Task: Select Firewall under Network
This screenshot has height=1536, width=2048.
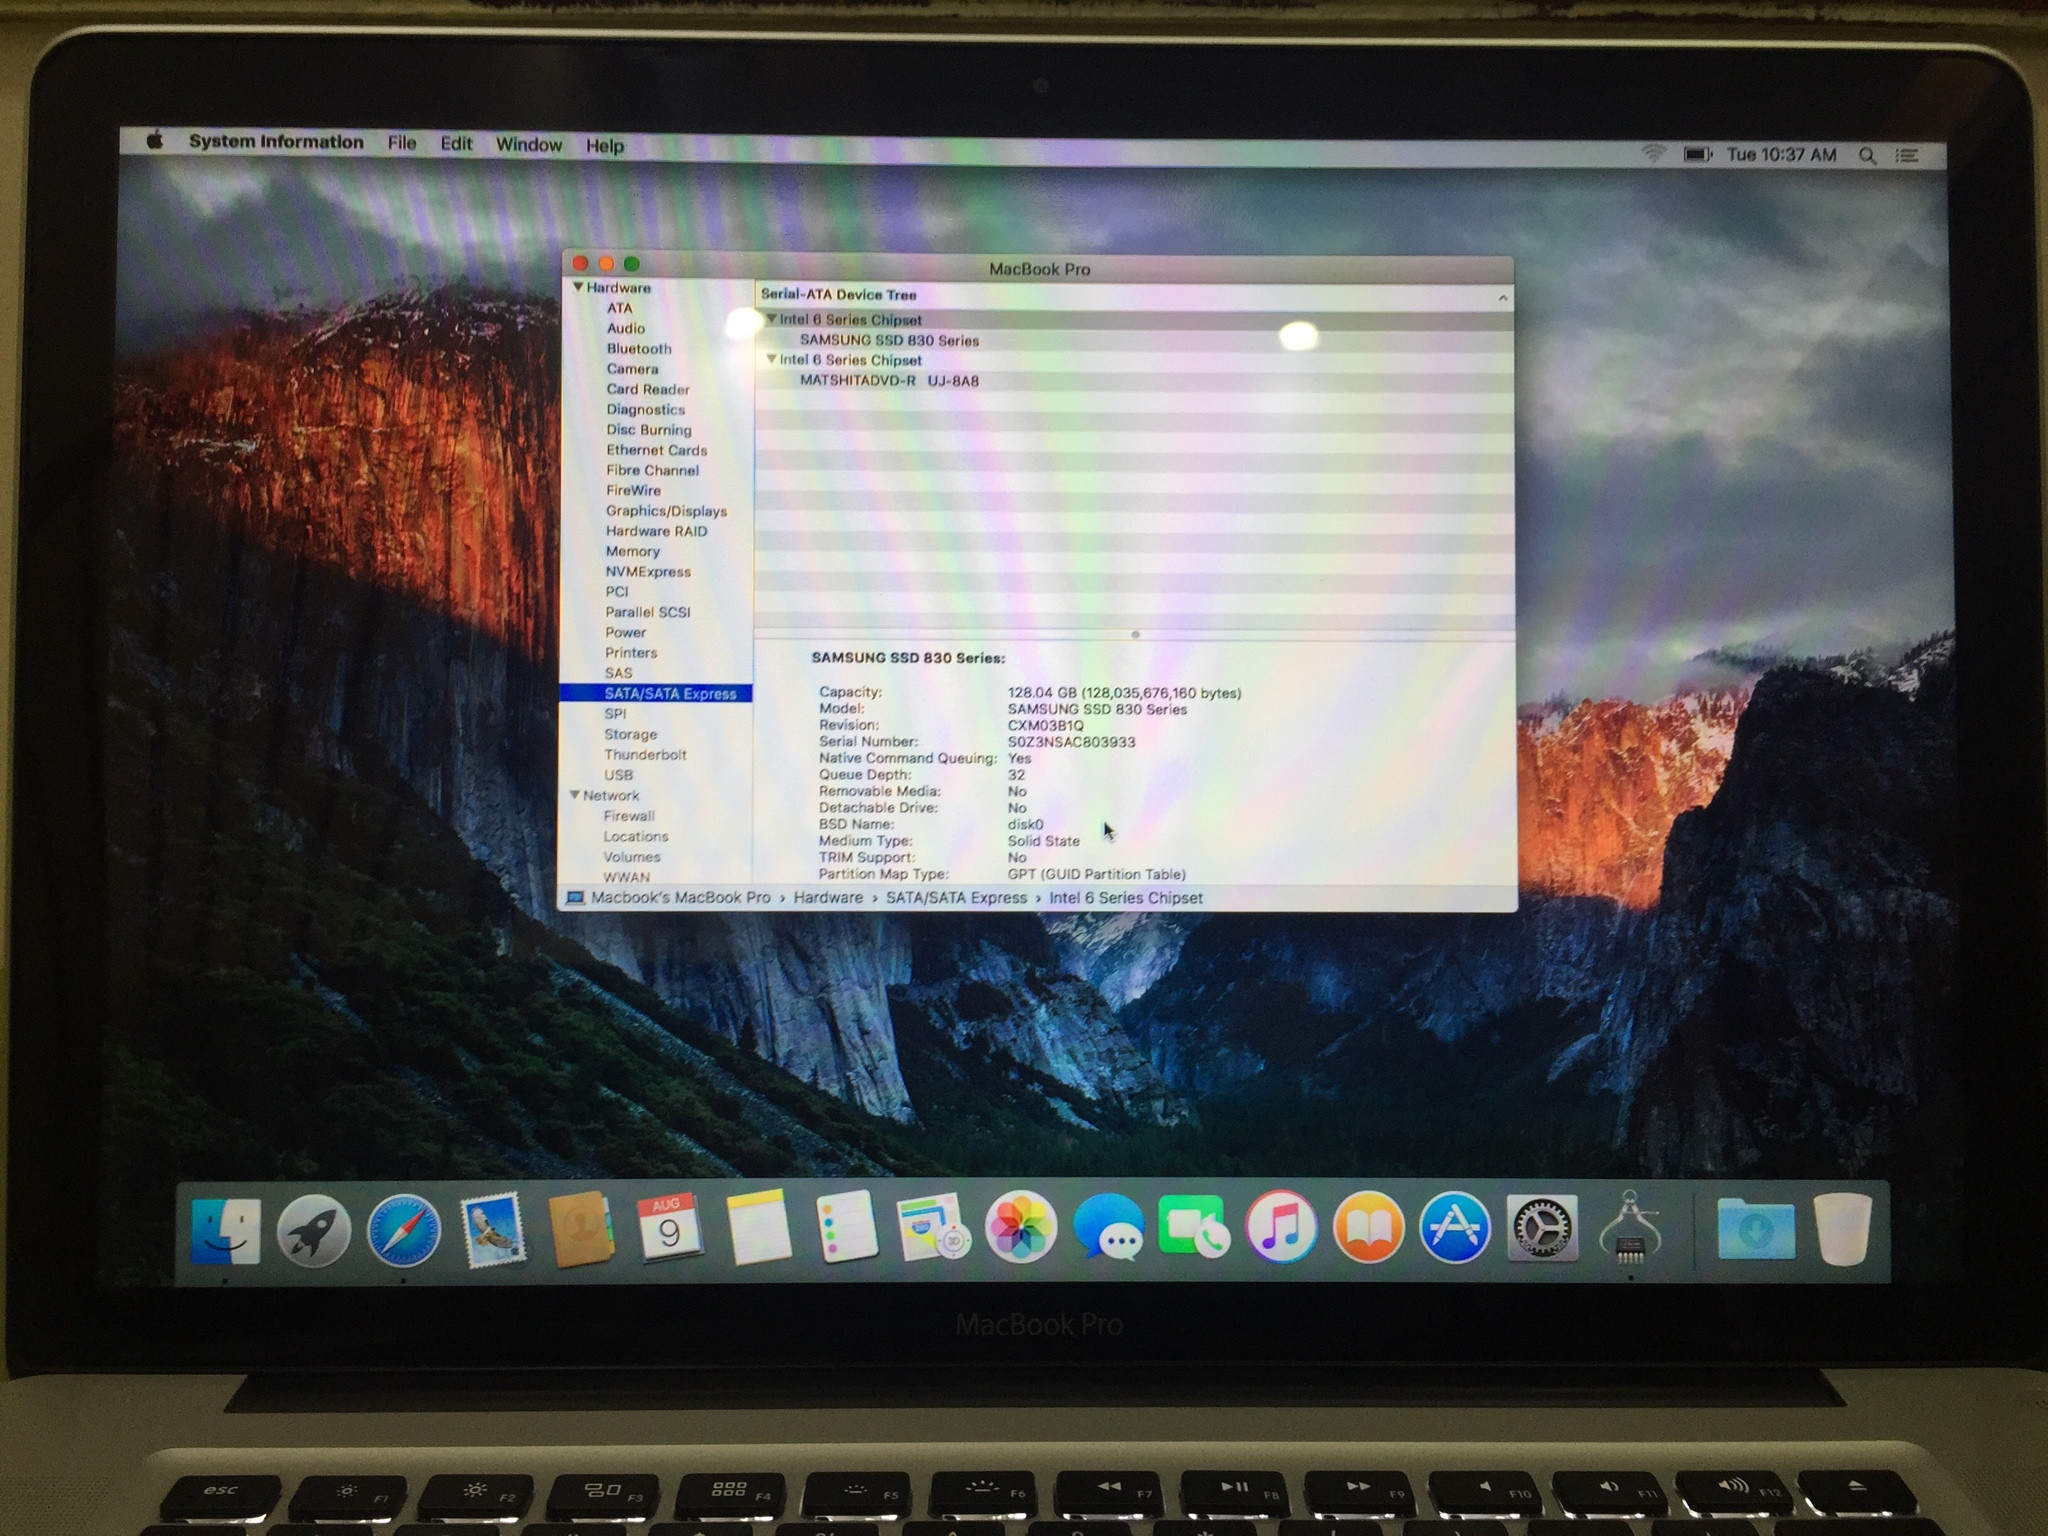Action: 629,816
